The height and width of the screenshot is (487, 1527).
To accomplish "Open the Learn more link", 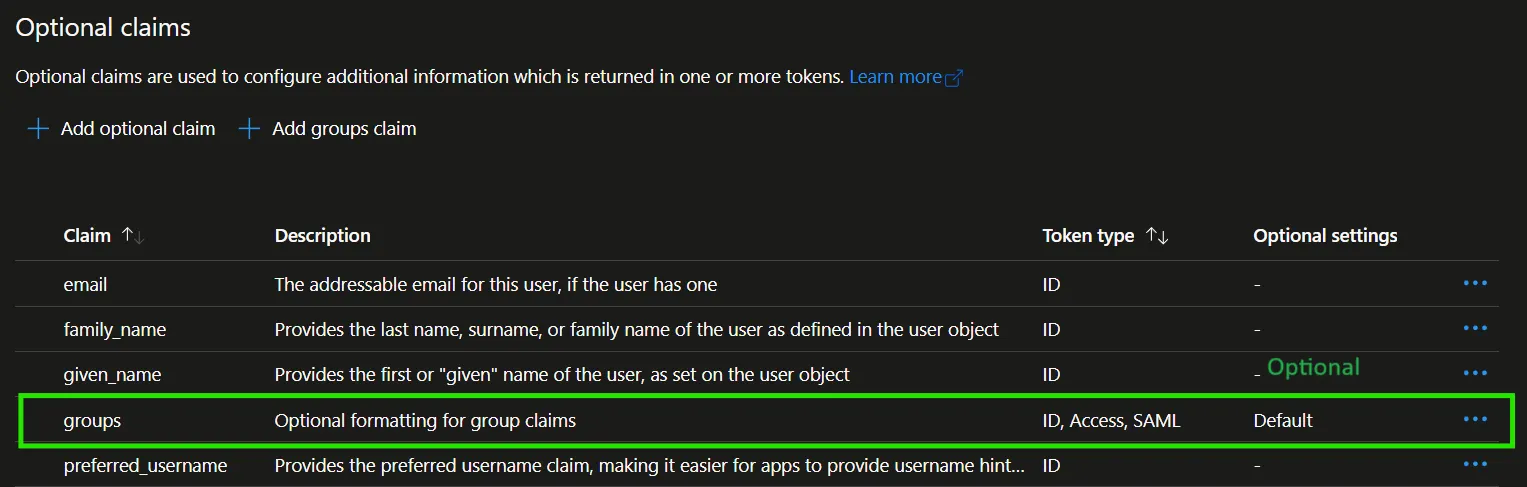I will 895,77.
